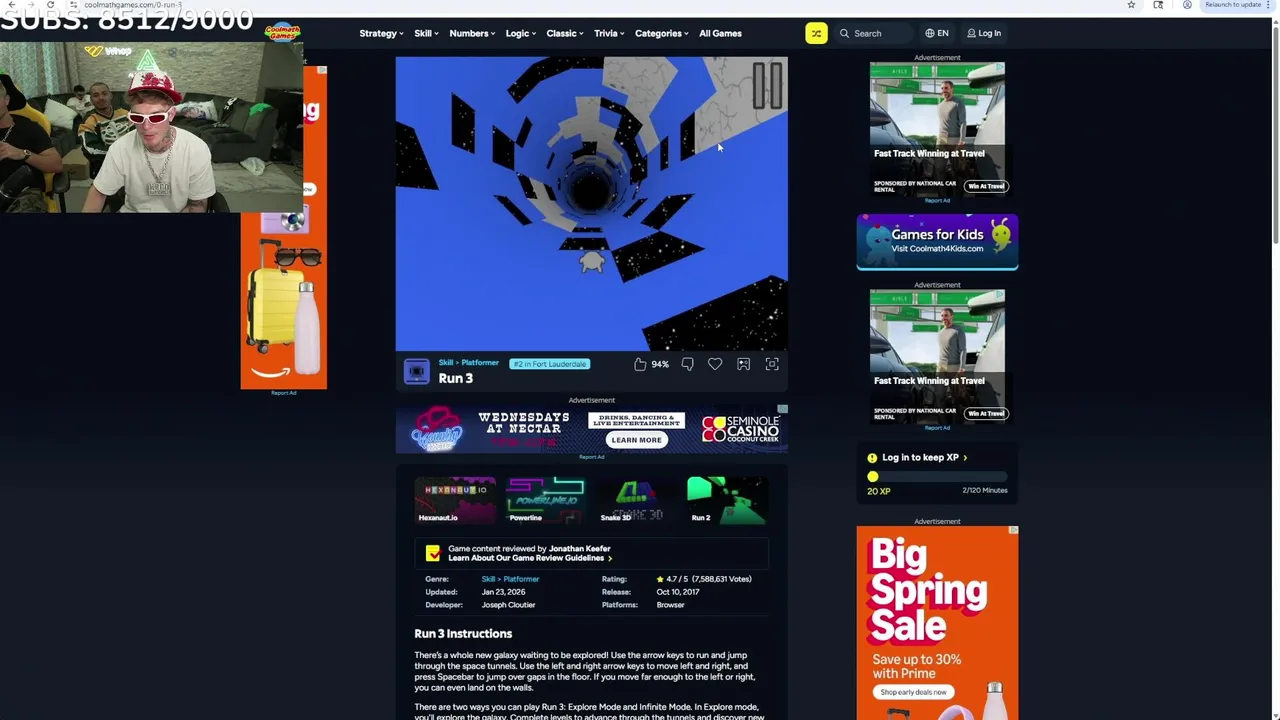Click the Games for Kids banner
This screenshot has height=720, width=1280.
[937, 242]
